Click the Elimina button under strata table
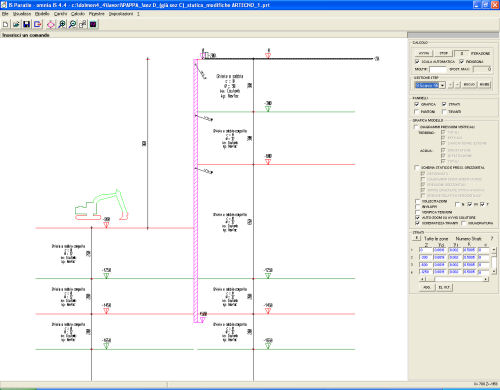 pyautogui.click(x=444, y=287)
